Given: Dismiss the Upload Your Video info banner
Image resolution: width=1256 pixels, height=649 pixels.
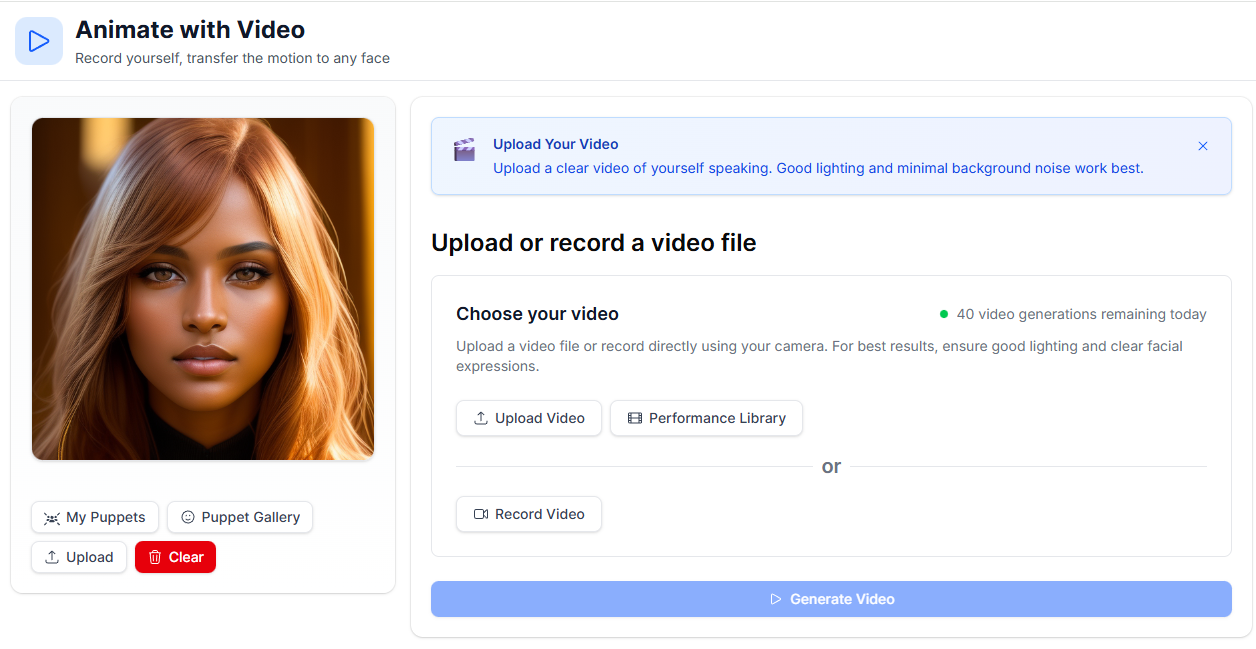Looking at the screenshot, I should tap(1203, 145).
